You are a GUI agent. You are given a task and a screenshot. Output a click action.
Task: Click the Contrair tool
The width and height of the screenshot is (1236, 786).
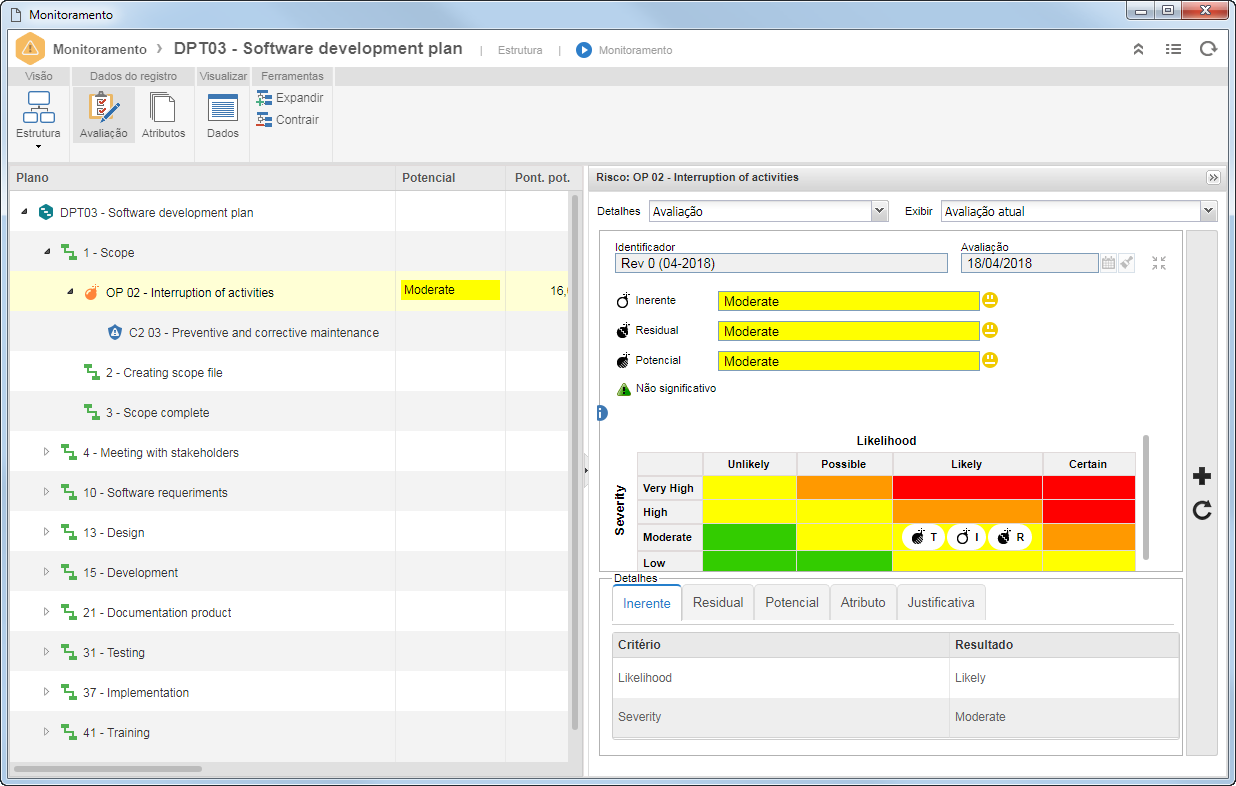[x=288, y=120]
